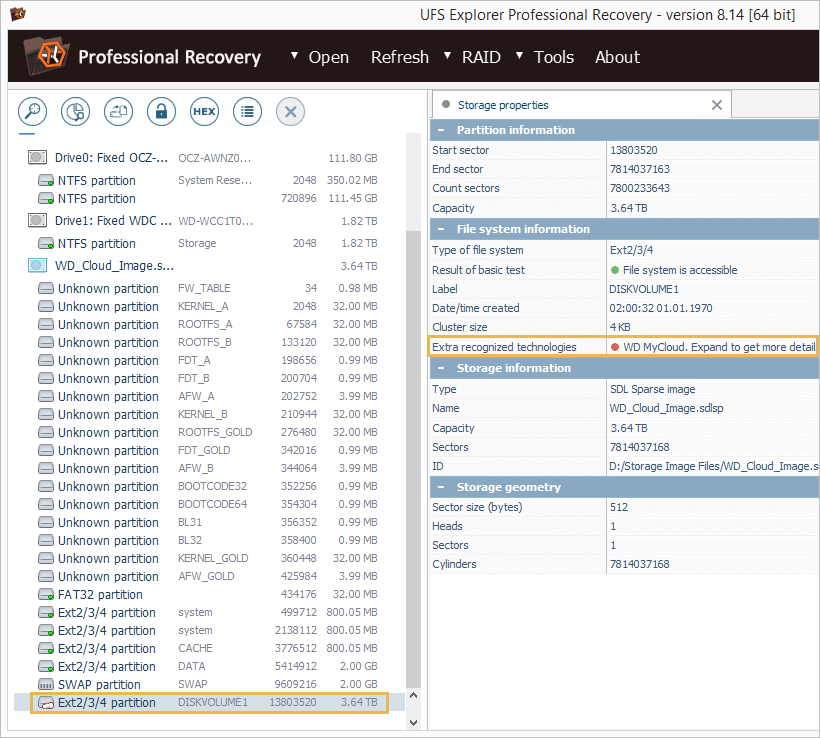Collapse the Storage geometry section
The width and height of the screenshot is (820, 738).
coord(440,487)
